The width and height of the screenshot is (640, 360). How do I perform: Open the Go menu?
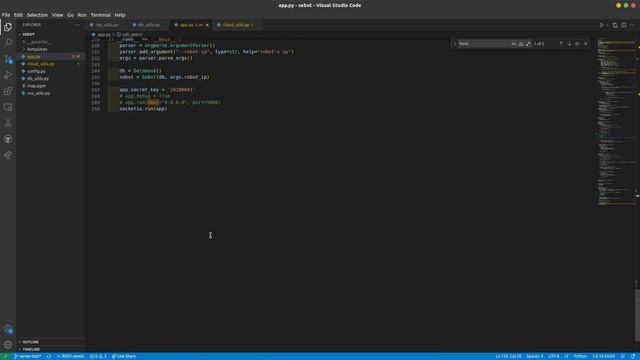70,15
